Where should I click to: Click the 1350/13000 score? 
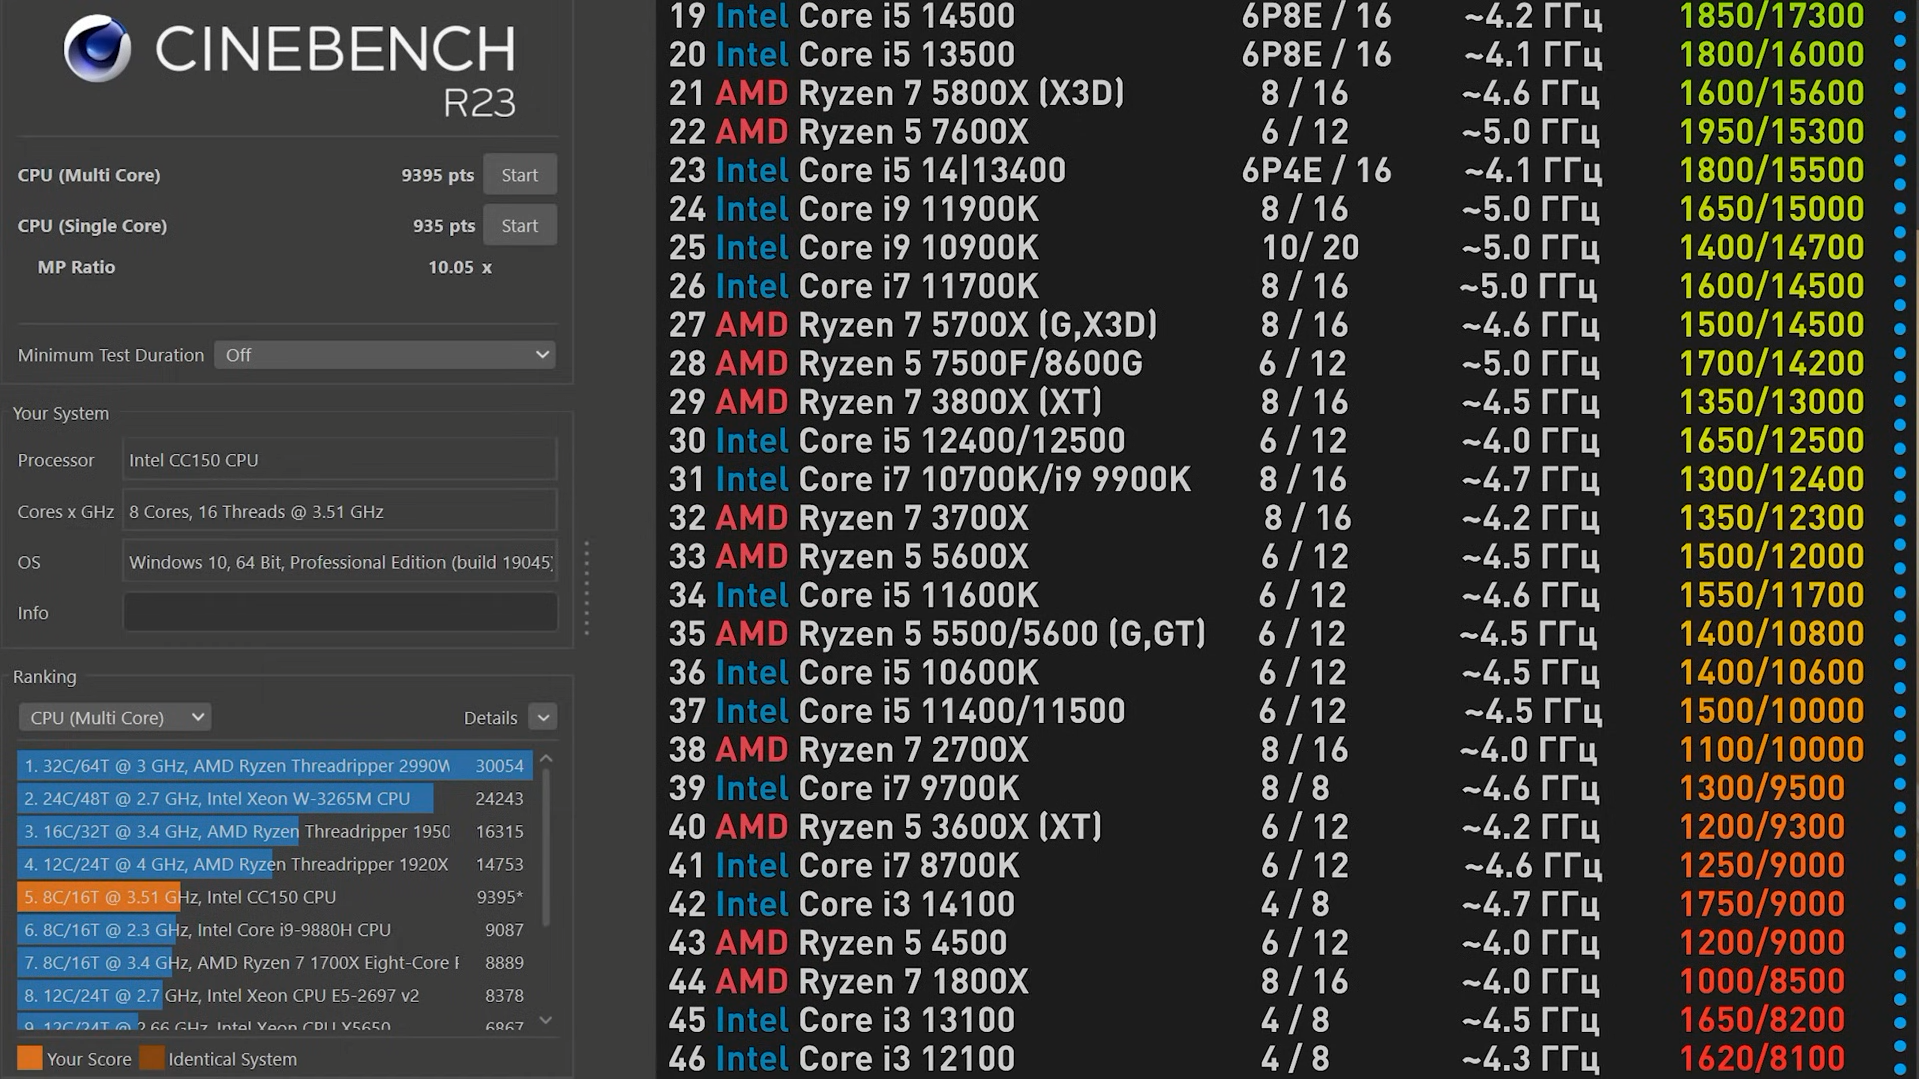click(x=1771, y=403)
